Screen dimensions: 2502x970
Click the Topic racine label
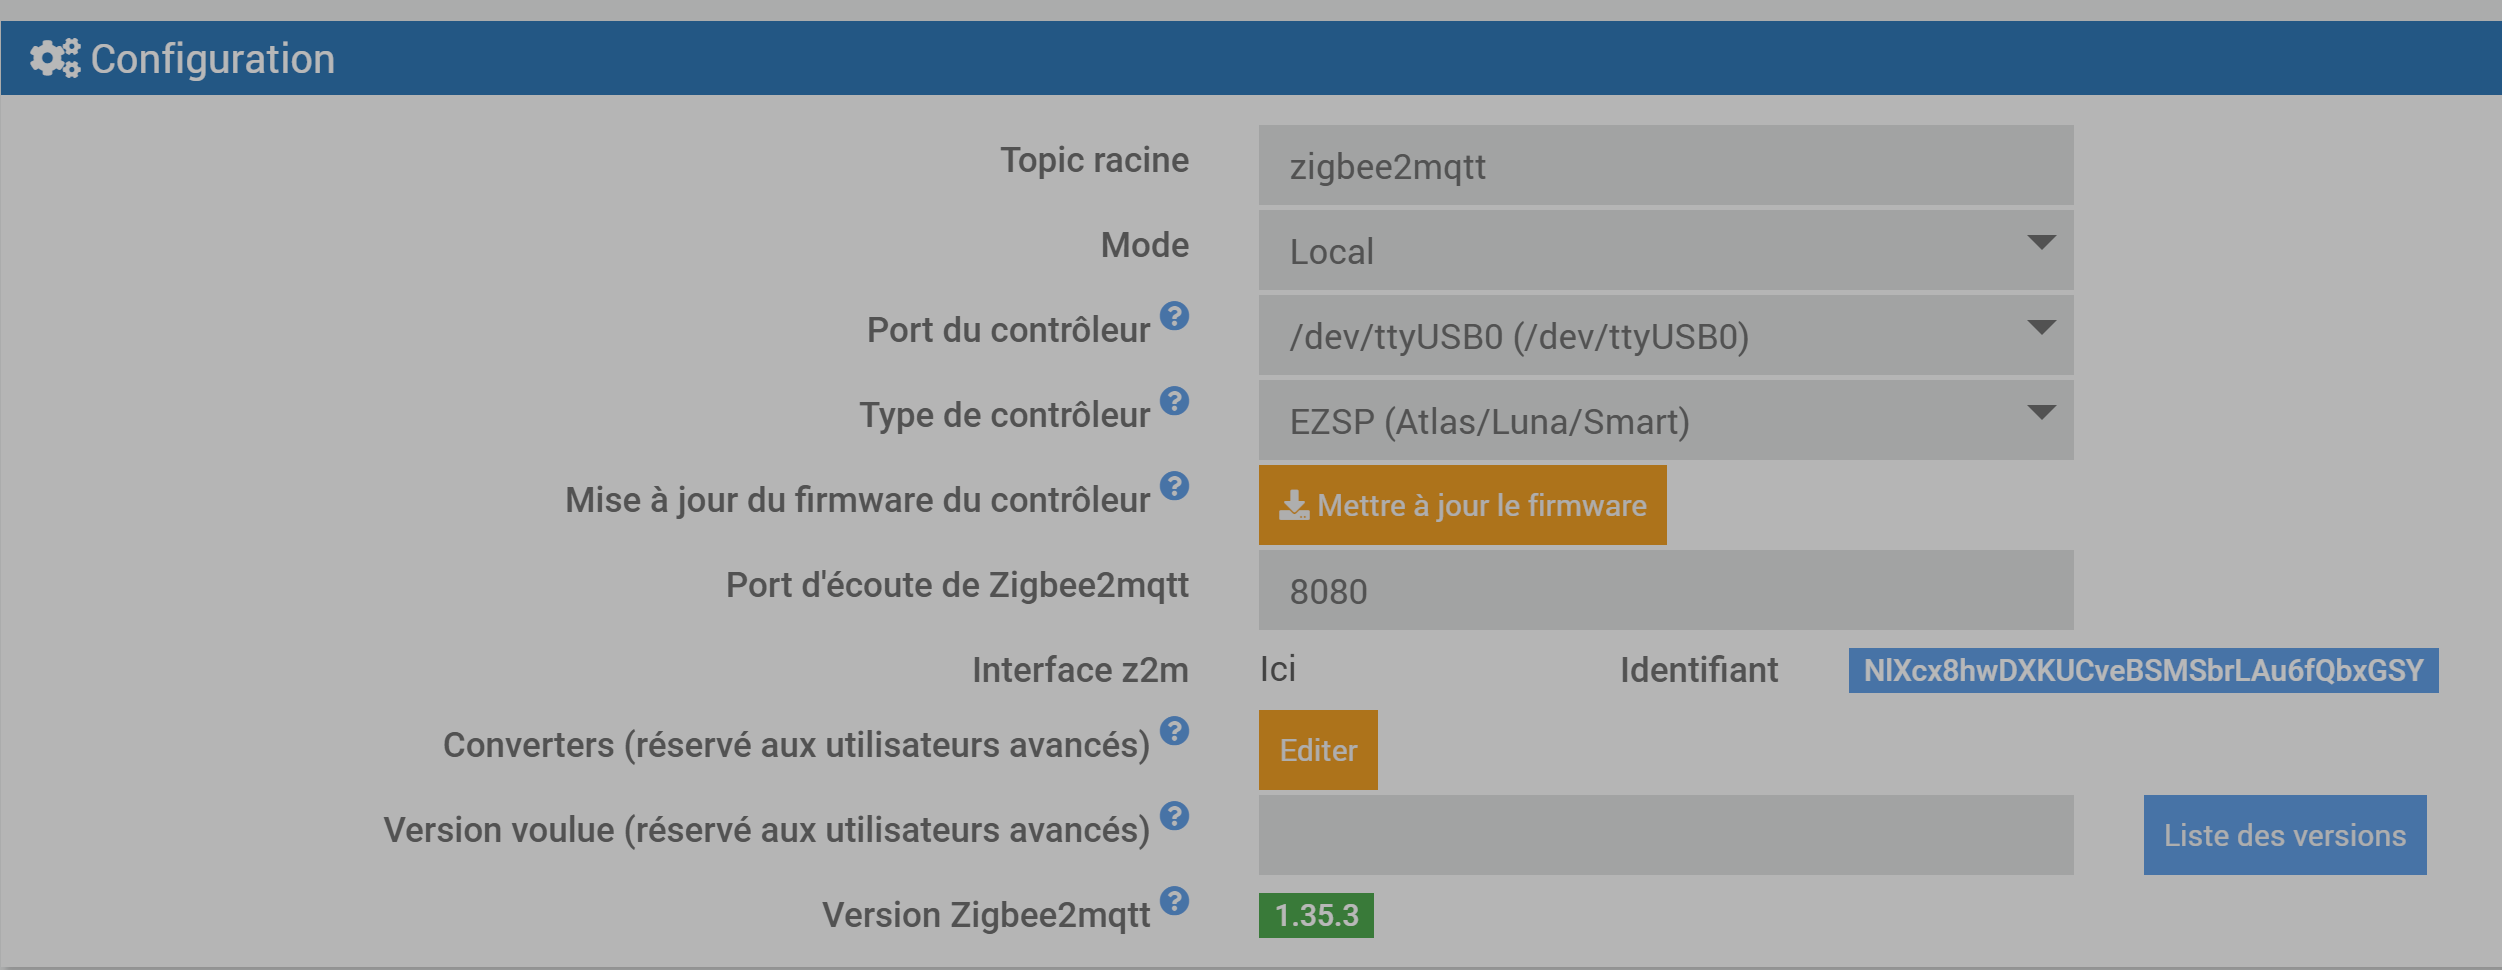coord(1095,160)
